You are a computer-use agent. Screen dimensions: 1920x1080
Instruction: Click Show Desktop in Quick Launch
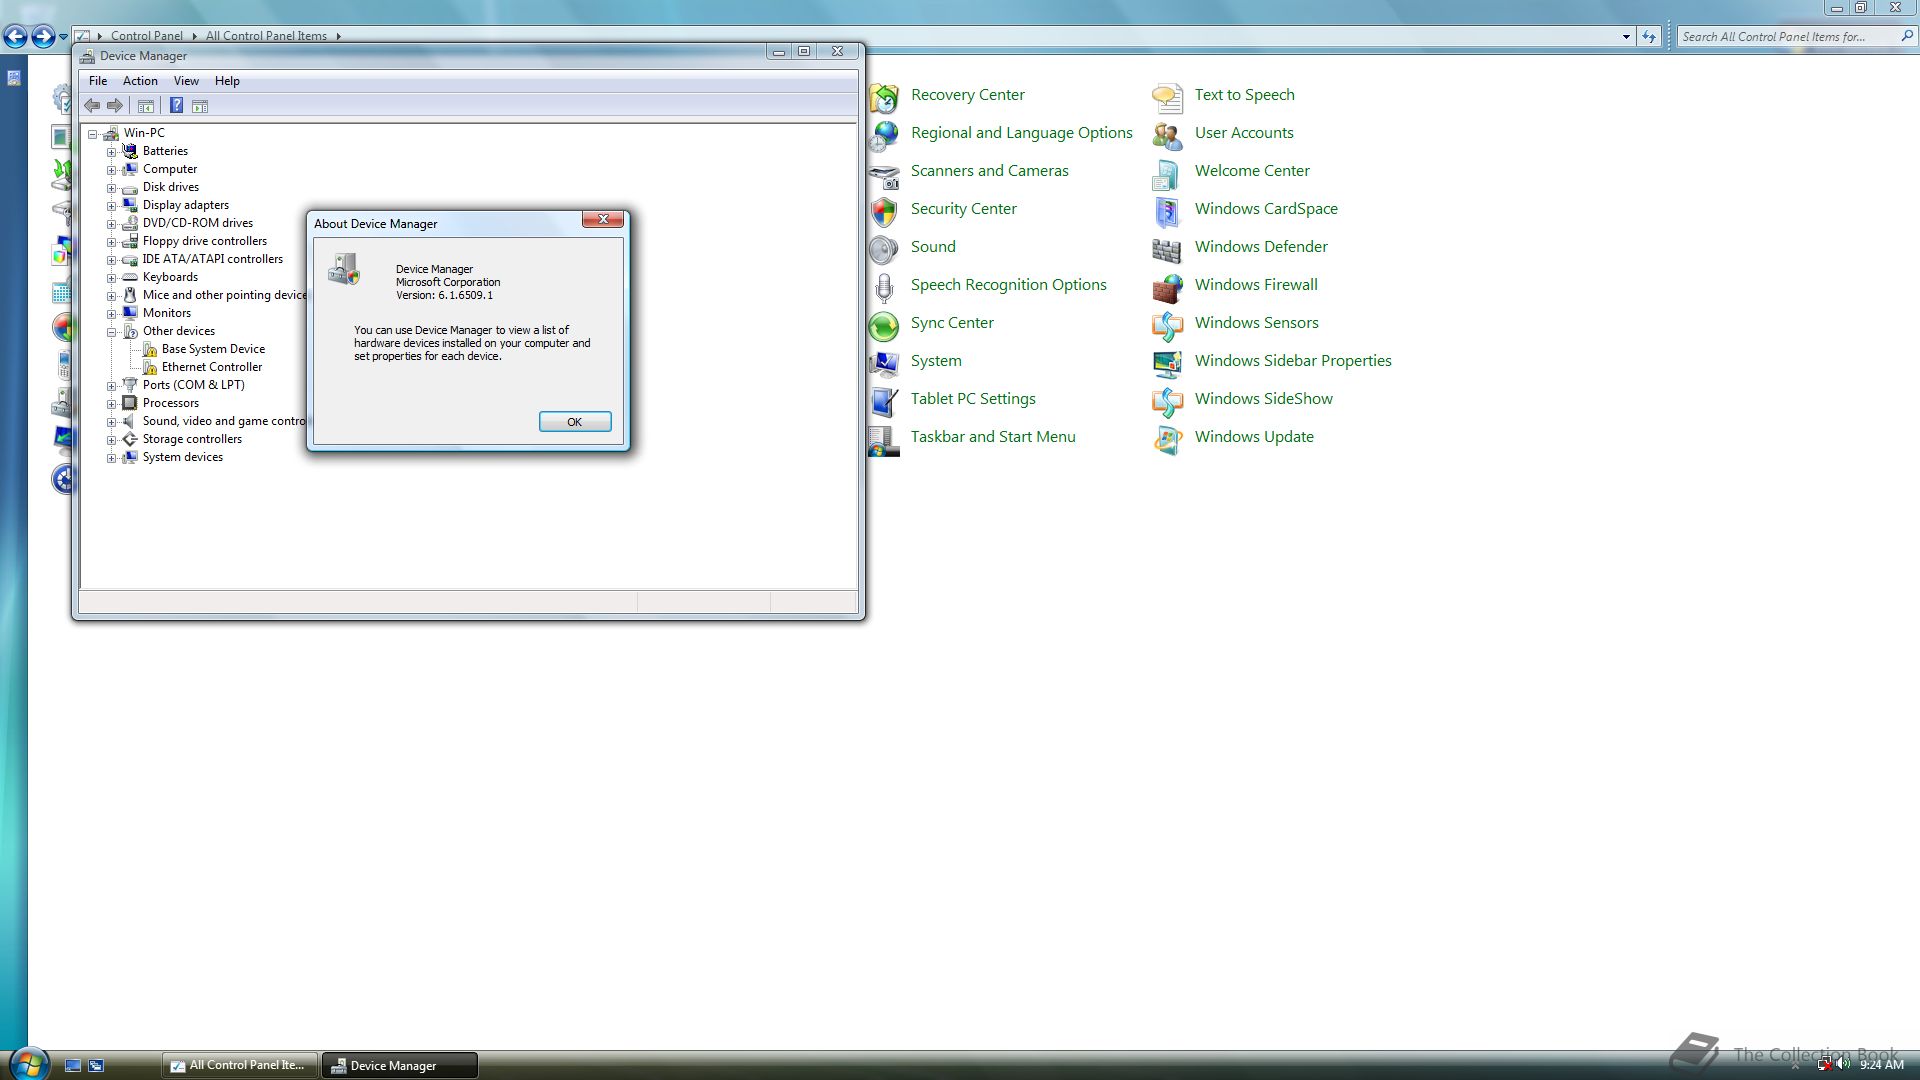(x=73, y=1066)
